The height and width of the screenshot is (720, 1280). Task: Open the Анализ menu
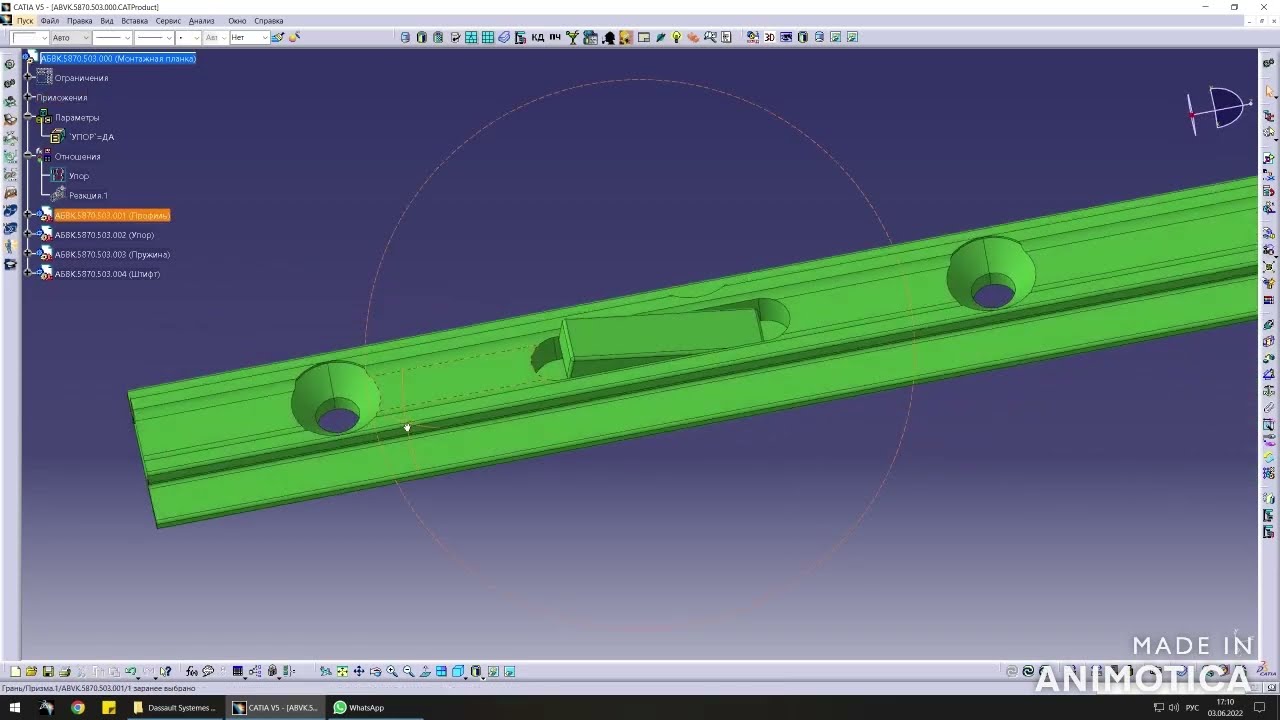click(202, 20)
